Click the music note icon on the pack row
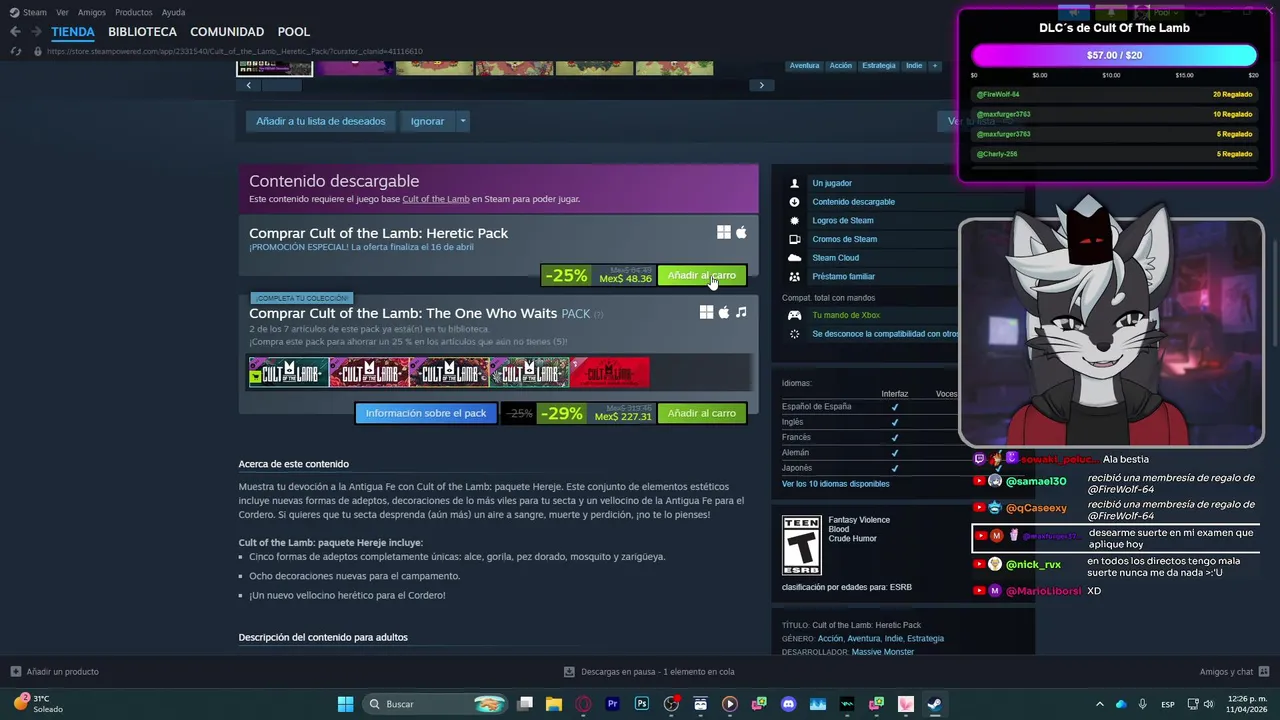 coord(741,312)
